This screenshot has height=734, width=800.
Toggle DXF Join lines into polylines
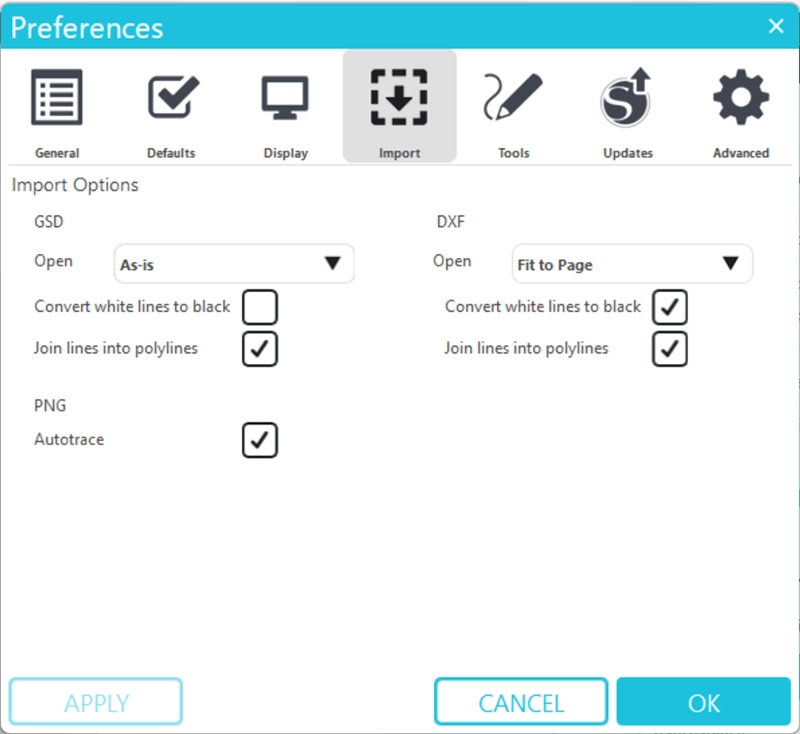[x=670, y=349]
